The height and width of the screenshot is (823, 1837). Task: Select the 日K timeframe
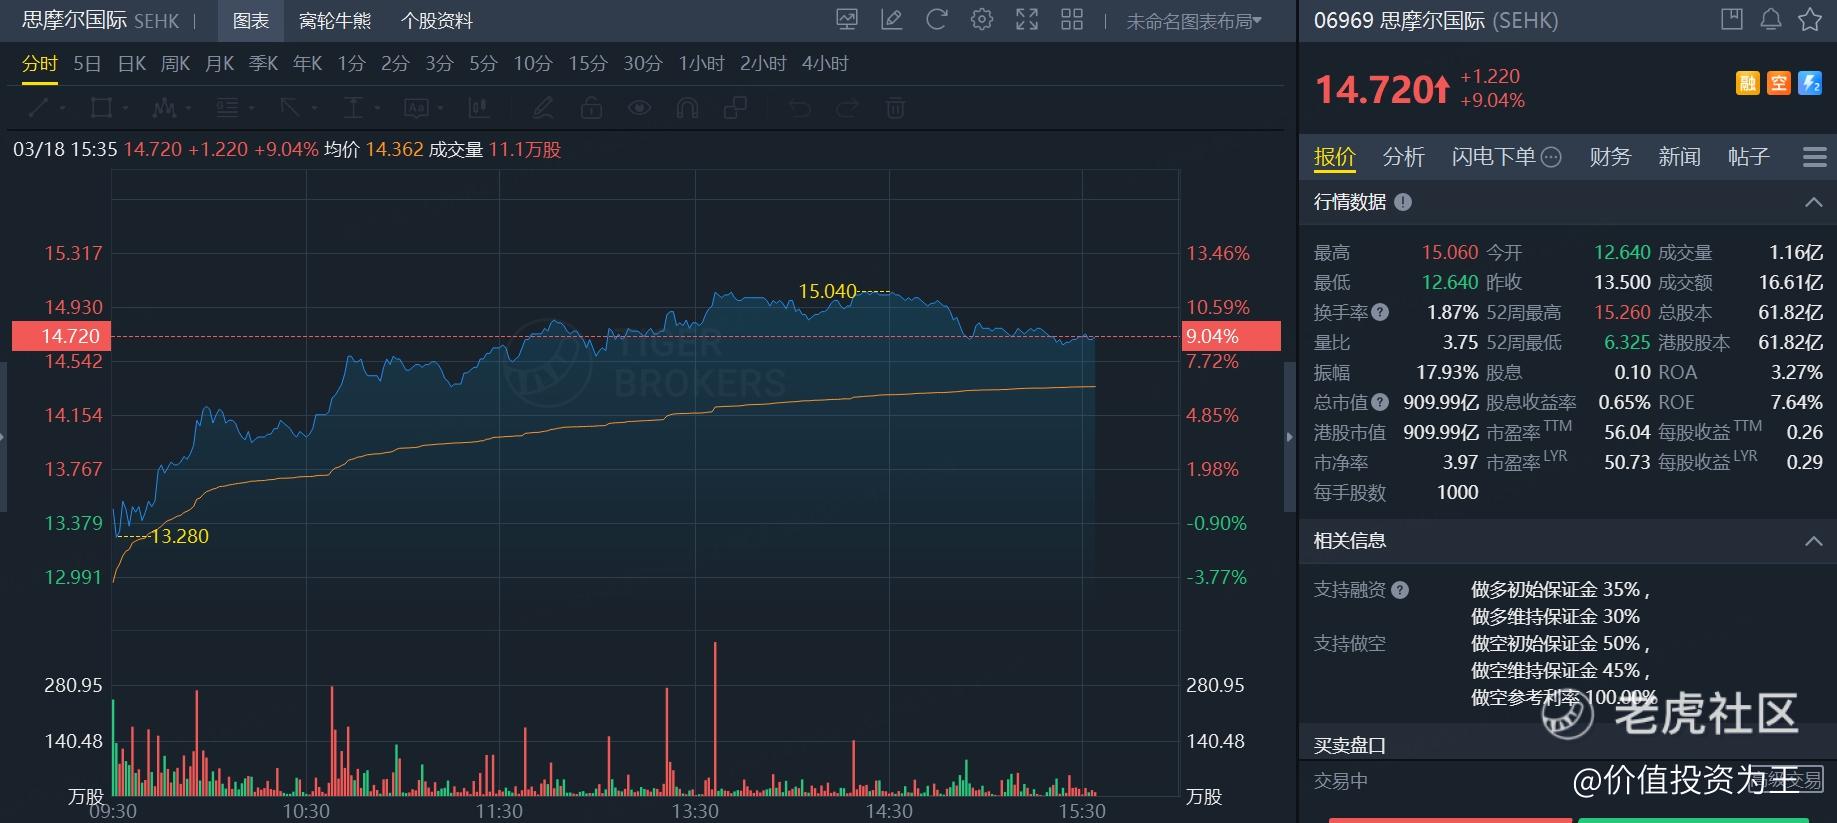pyautogui.click(x=131, y=64)
